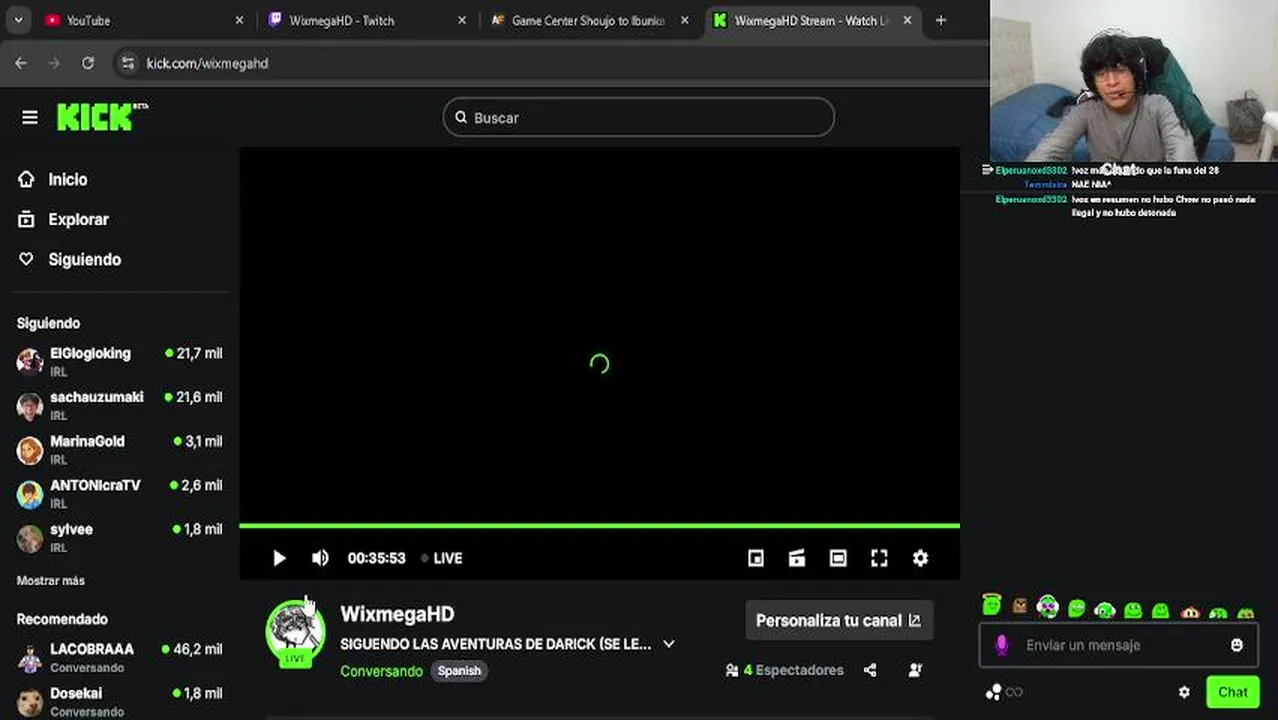Click the user icon beside share
Image resolution: width=1278 pixels, height=720 pixels.
point(915,670)
